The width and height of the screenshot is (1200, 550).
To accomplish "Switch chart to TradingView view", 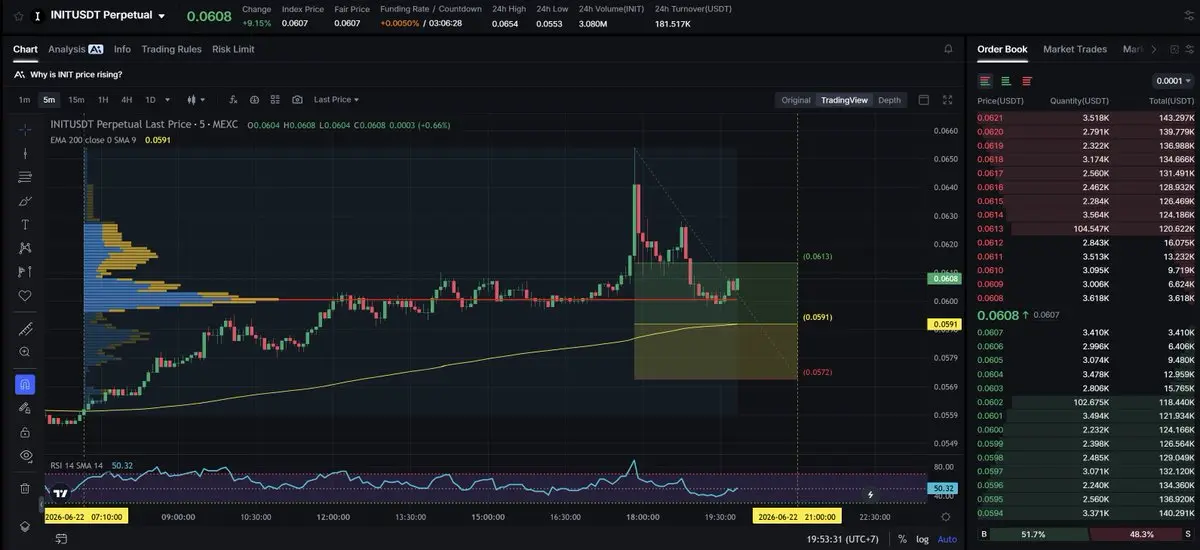I will pyautogui.click(x=844, y=100).
